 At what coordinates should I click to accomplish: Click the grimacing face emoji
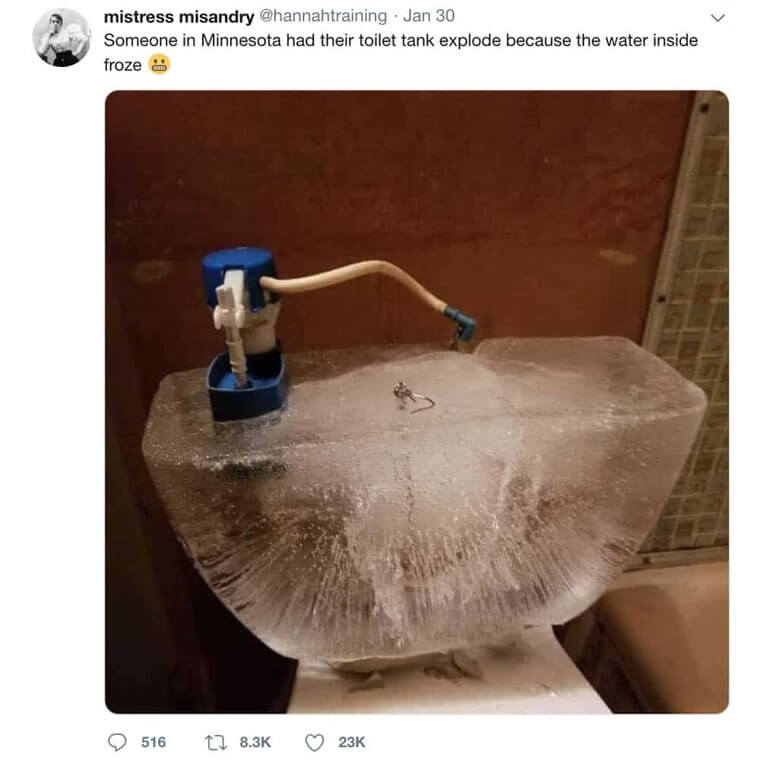(159, 64)
